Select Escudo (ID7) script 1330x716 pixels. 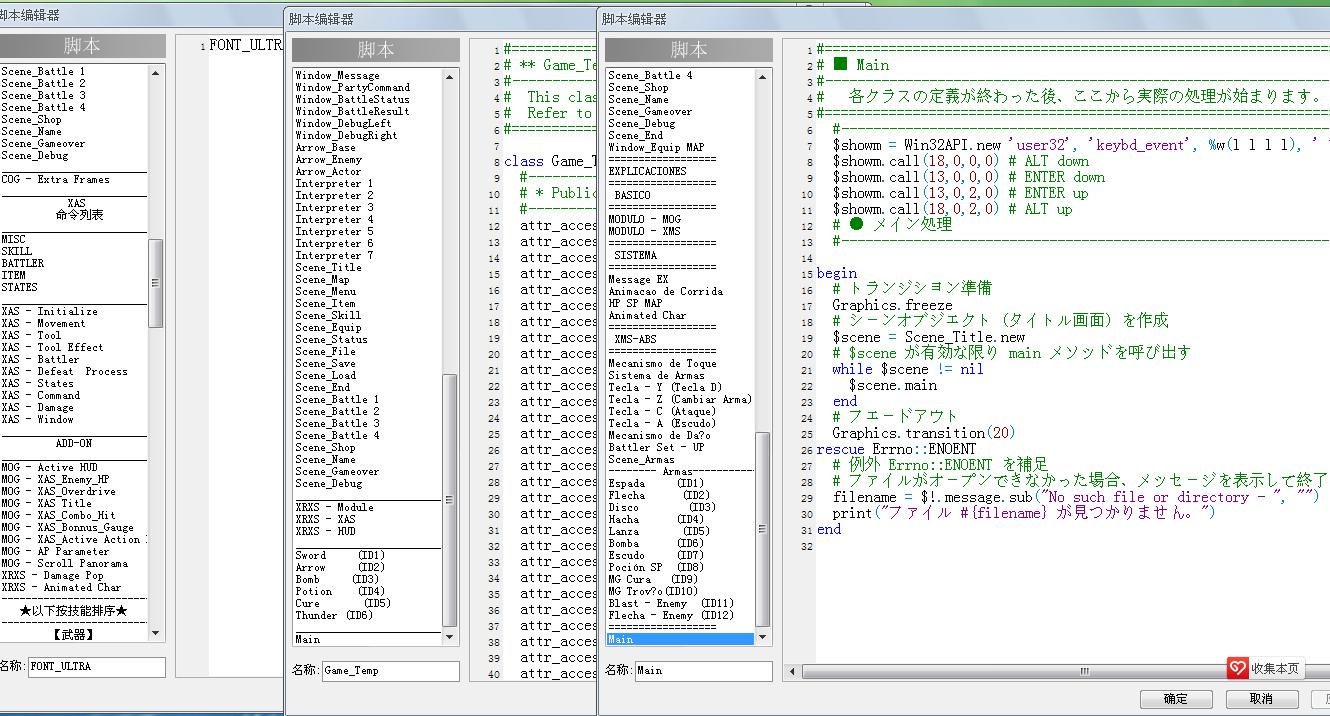[657, 555]
